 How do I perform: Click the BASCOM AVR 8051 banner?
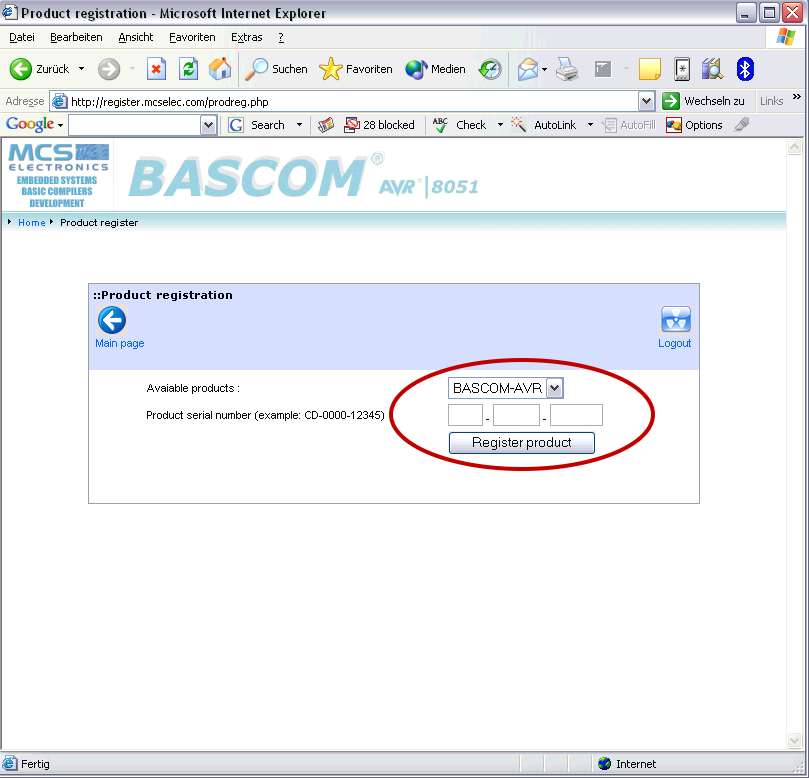303,176
